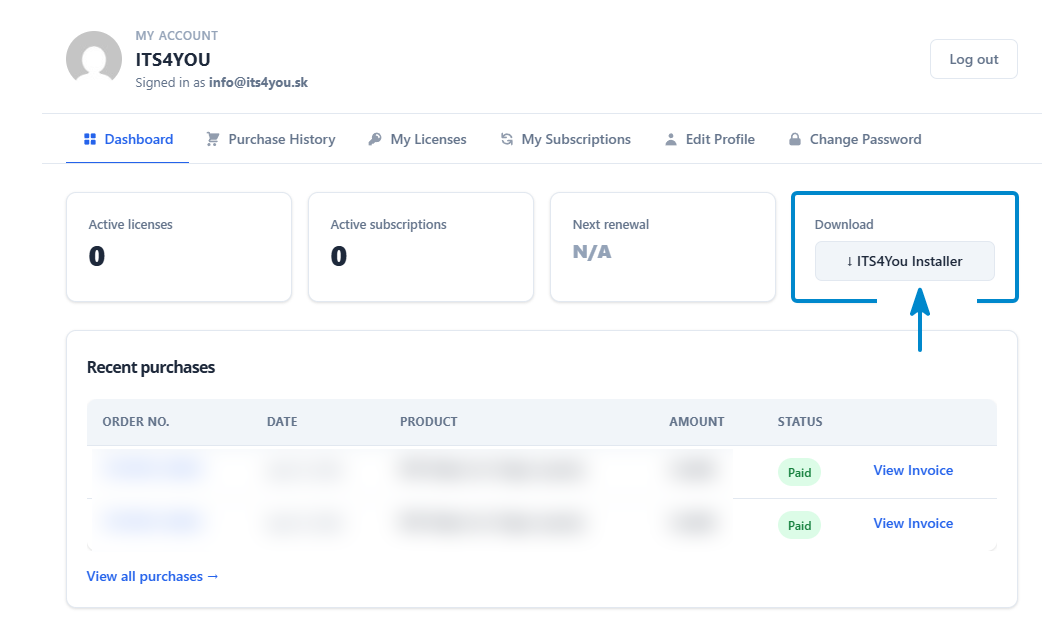1052x628 pixels.
Task: Click the AMOUNT column header
Action: pyautogui.click(x=696, y=422)
